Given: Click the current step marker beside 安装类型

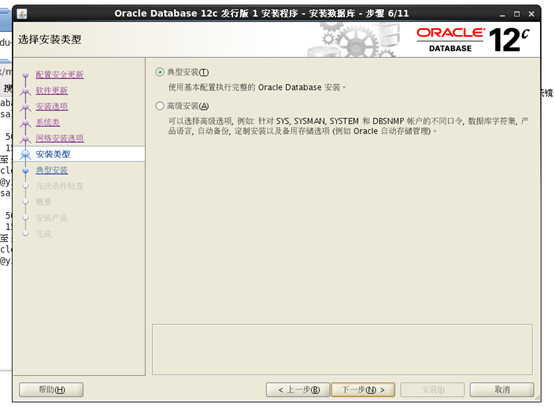Looking at the screenshot, I should [x=25, y=154].
